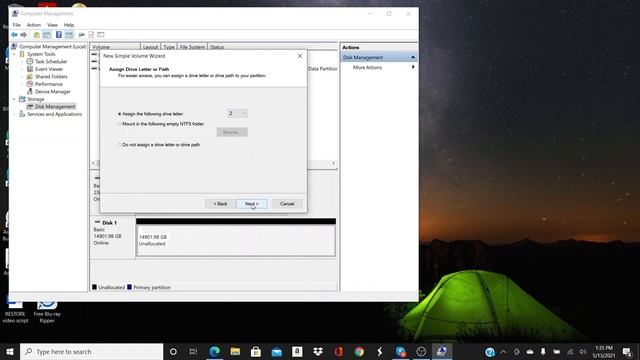
Task: Open Task Scheduler in the console tree
Action: (x=51, y=62)
